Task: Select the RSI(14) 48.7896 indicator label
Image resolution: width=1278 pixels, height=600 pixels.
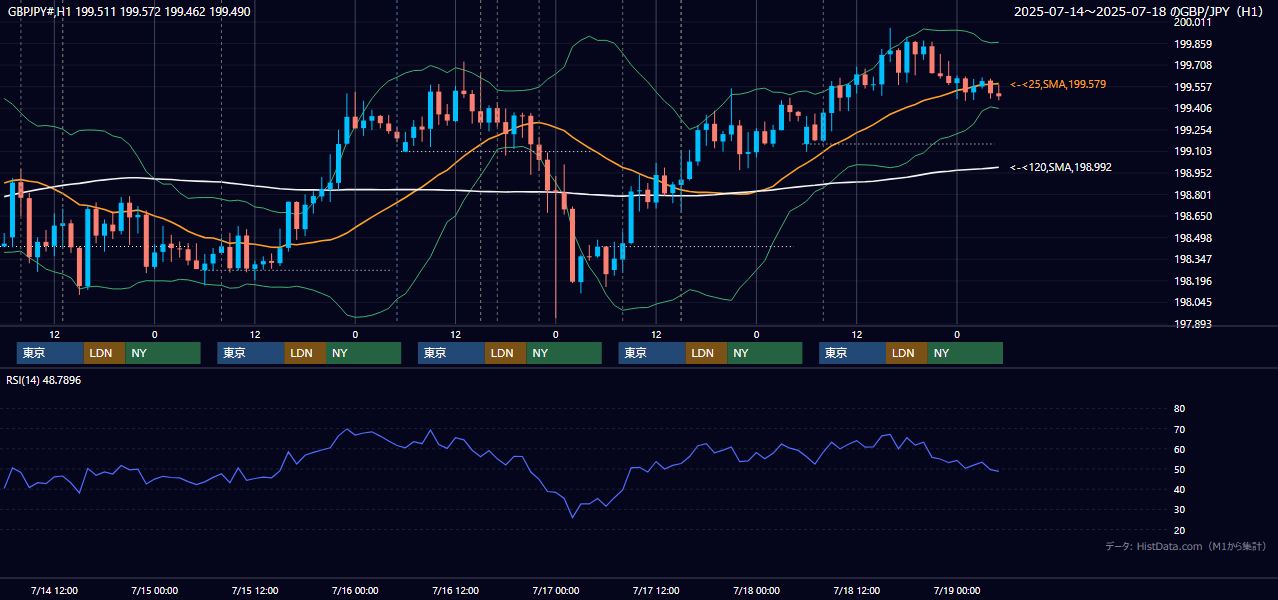Action: (44, 380)
